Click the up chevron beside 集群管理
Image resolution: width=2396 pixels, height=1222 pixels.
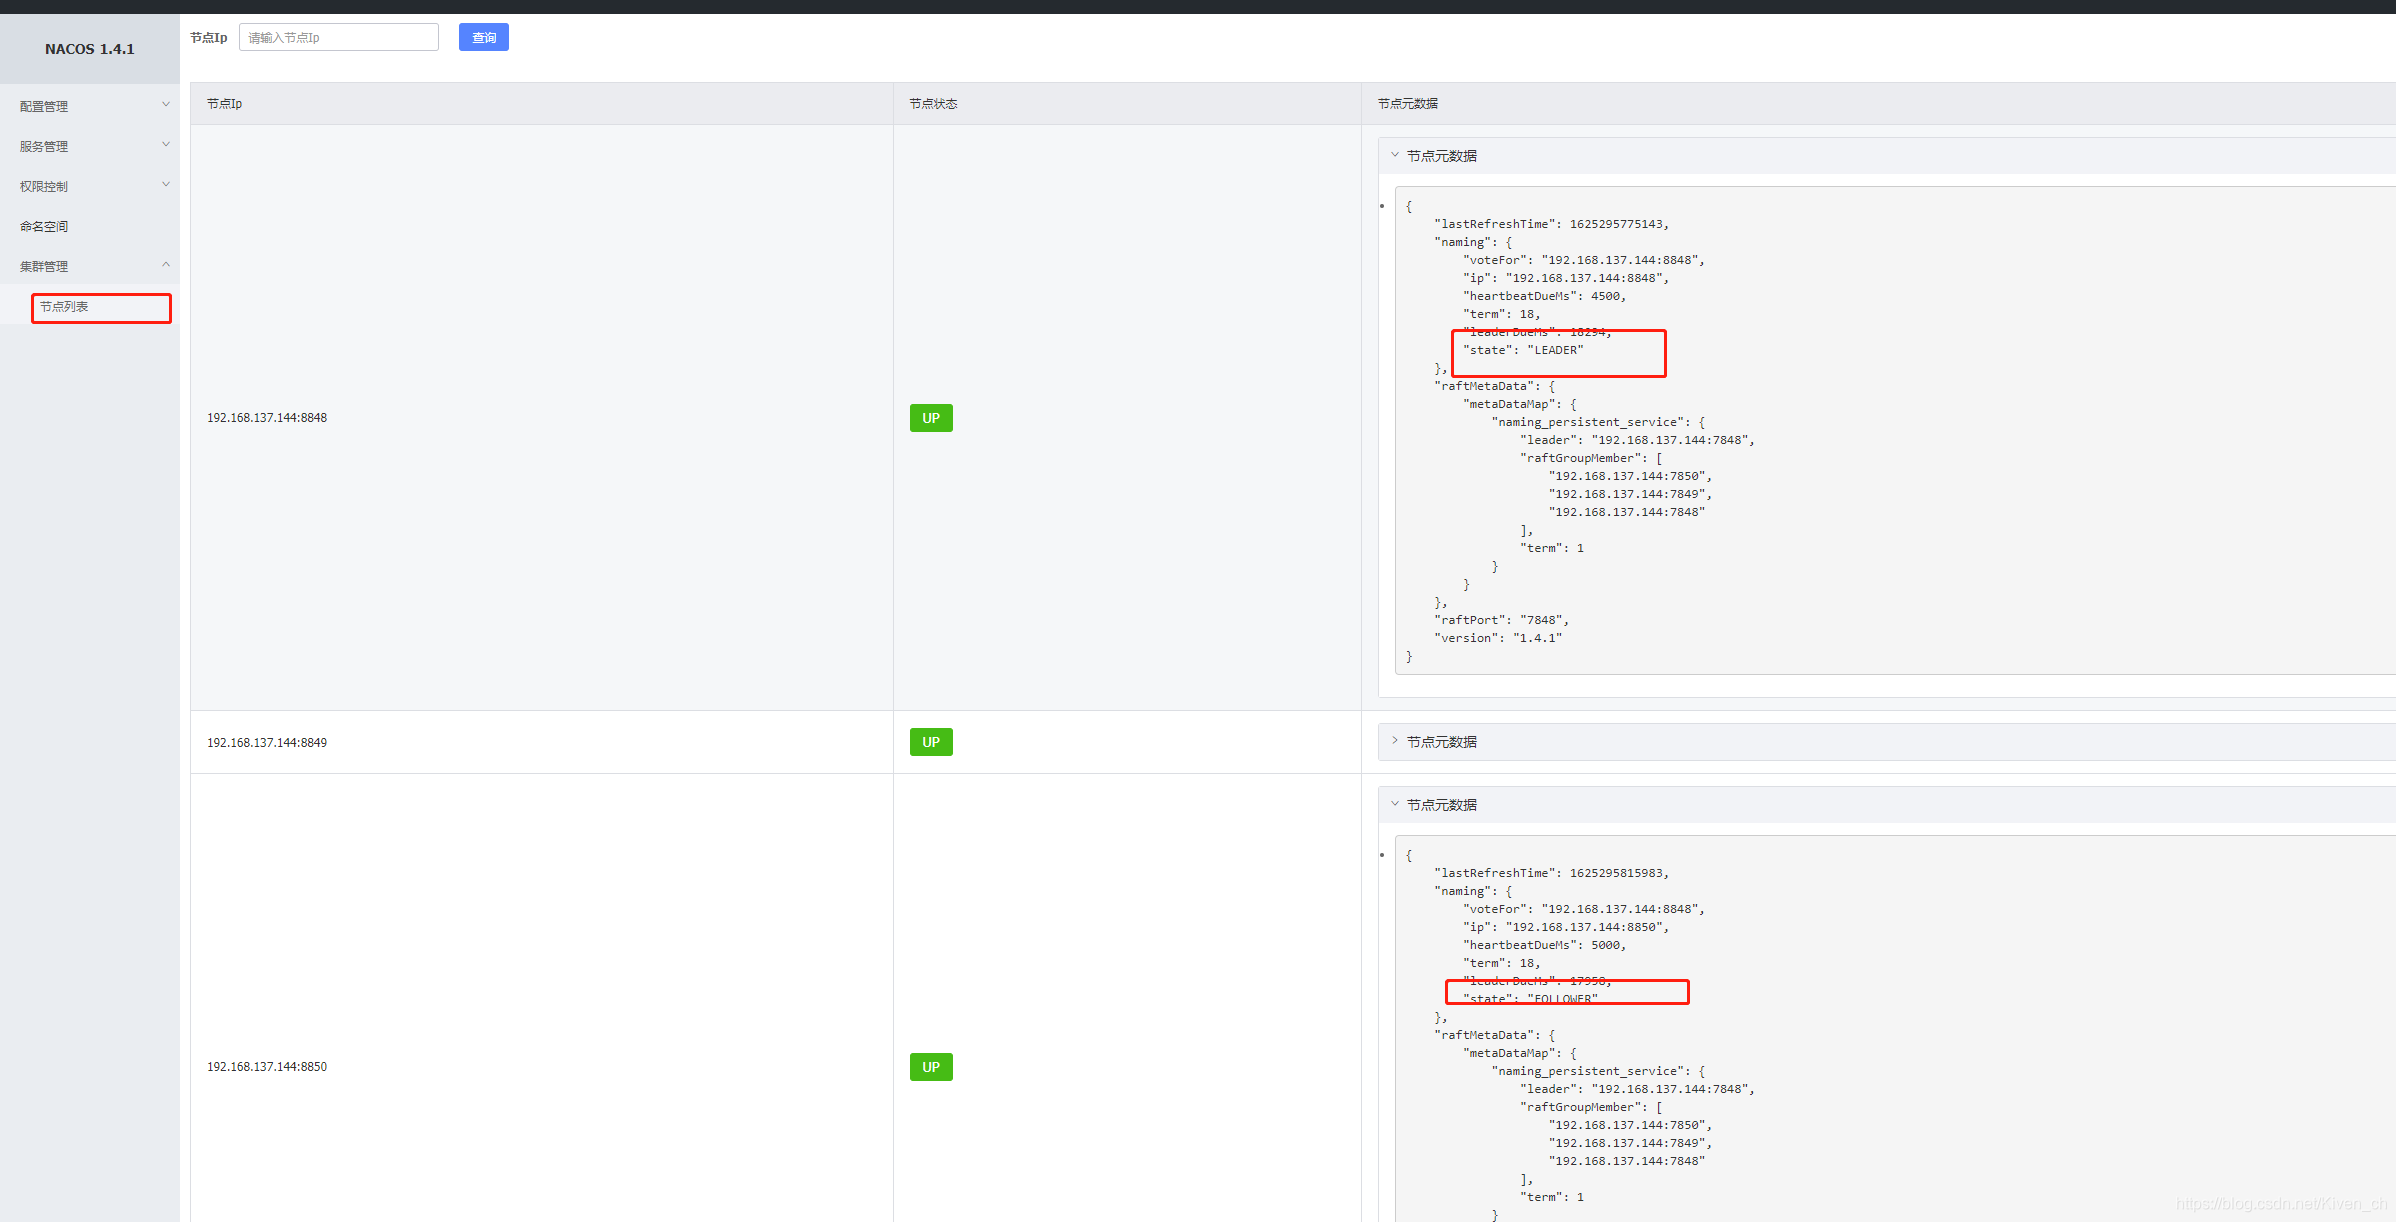coord(166,264)
